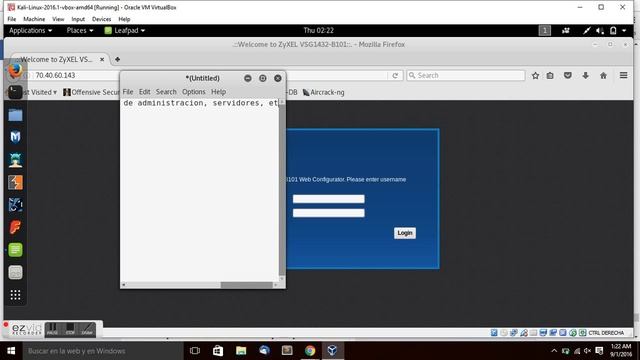Viewport: 640px width, 360px height.
Task: Select VirtualBox icon on Windows taskbar
Action: pos(332,351)
